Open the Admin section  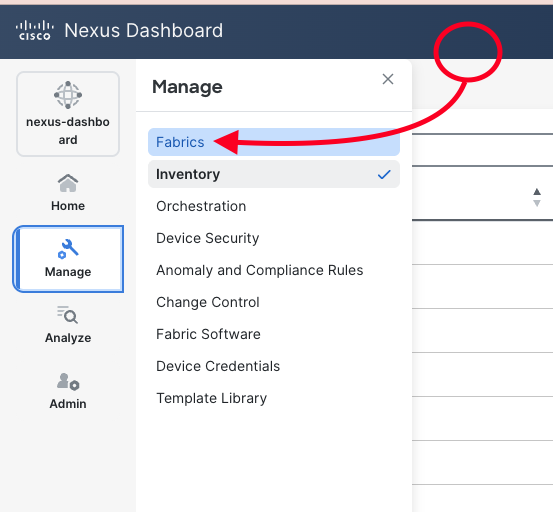(x=68, y=391)
